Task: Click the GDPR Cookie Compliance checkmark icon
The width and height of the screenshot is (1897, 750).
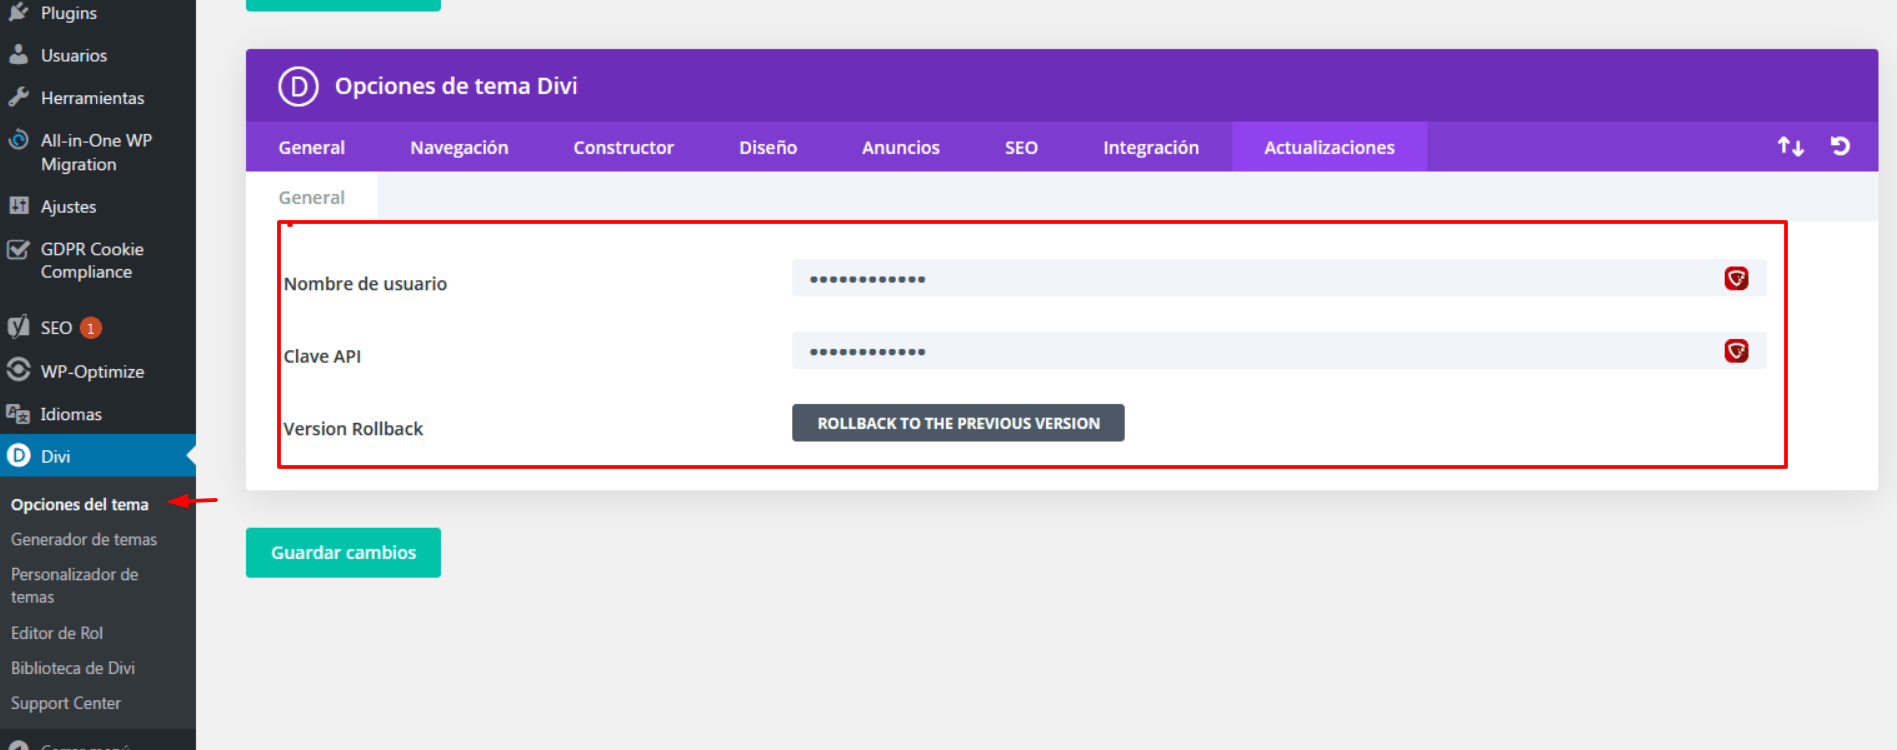Action: (18, 249)
